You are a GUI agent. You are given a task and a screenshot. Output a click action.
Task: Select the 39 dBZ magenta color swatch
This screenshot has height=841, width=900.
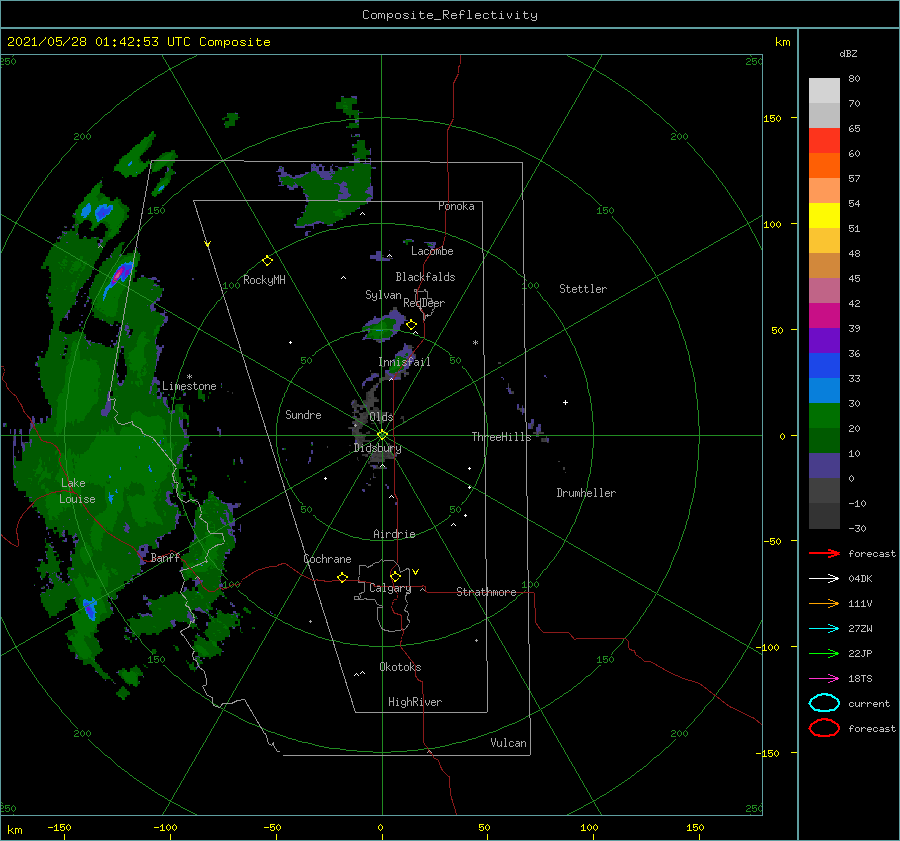tap(824, 315)
